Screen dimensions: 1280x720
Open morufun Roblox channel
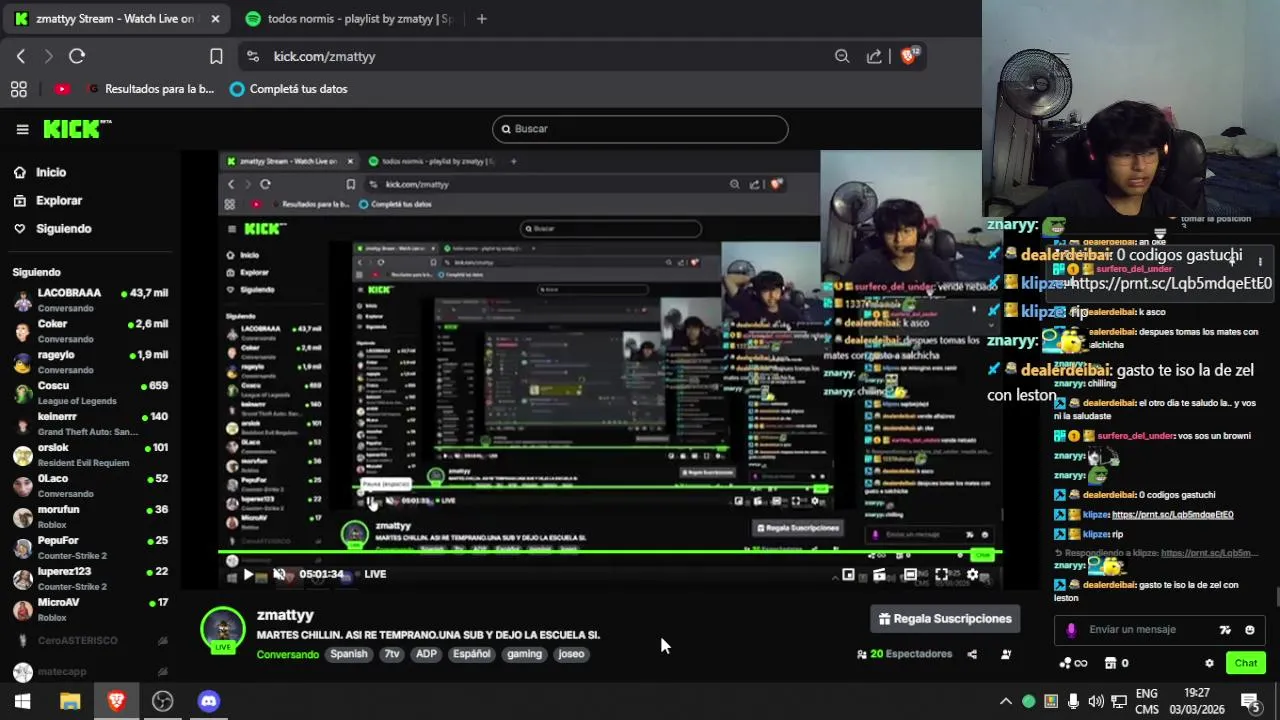coord(90,517)
